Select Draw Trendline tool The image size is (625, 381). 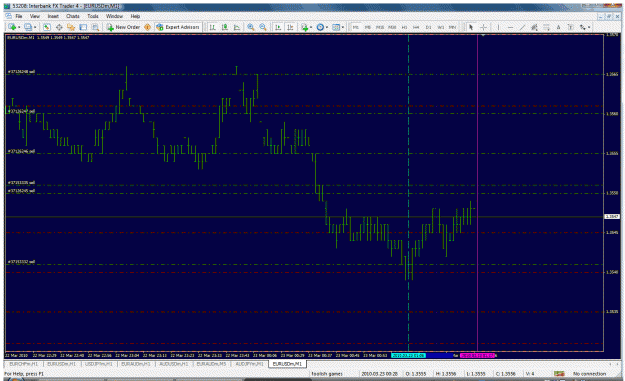tap(522, 27)
